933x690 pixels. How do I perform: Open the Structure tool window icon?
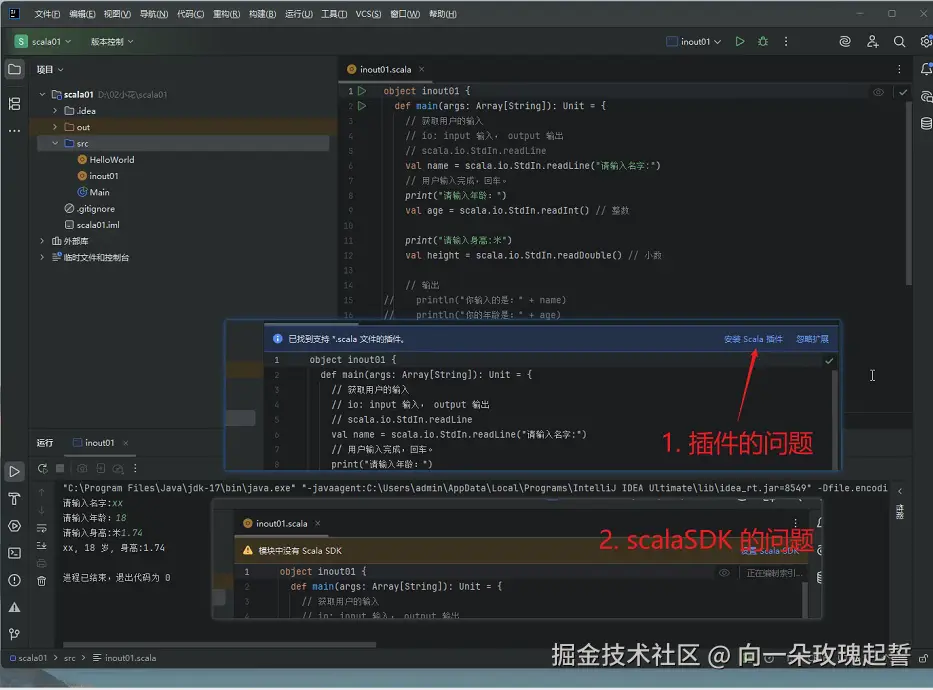point(14,104)
